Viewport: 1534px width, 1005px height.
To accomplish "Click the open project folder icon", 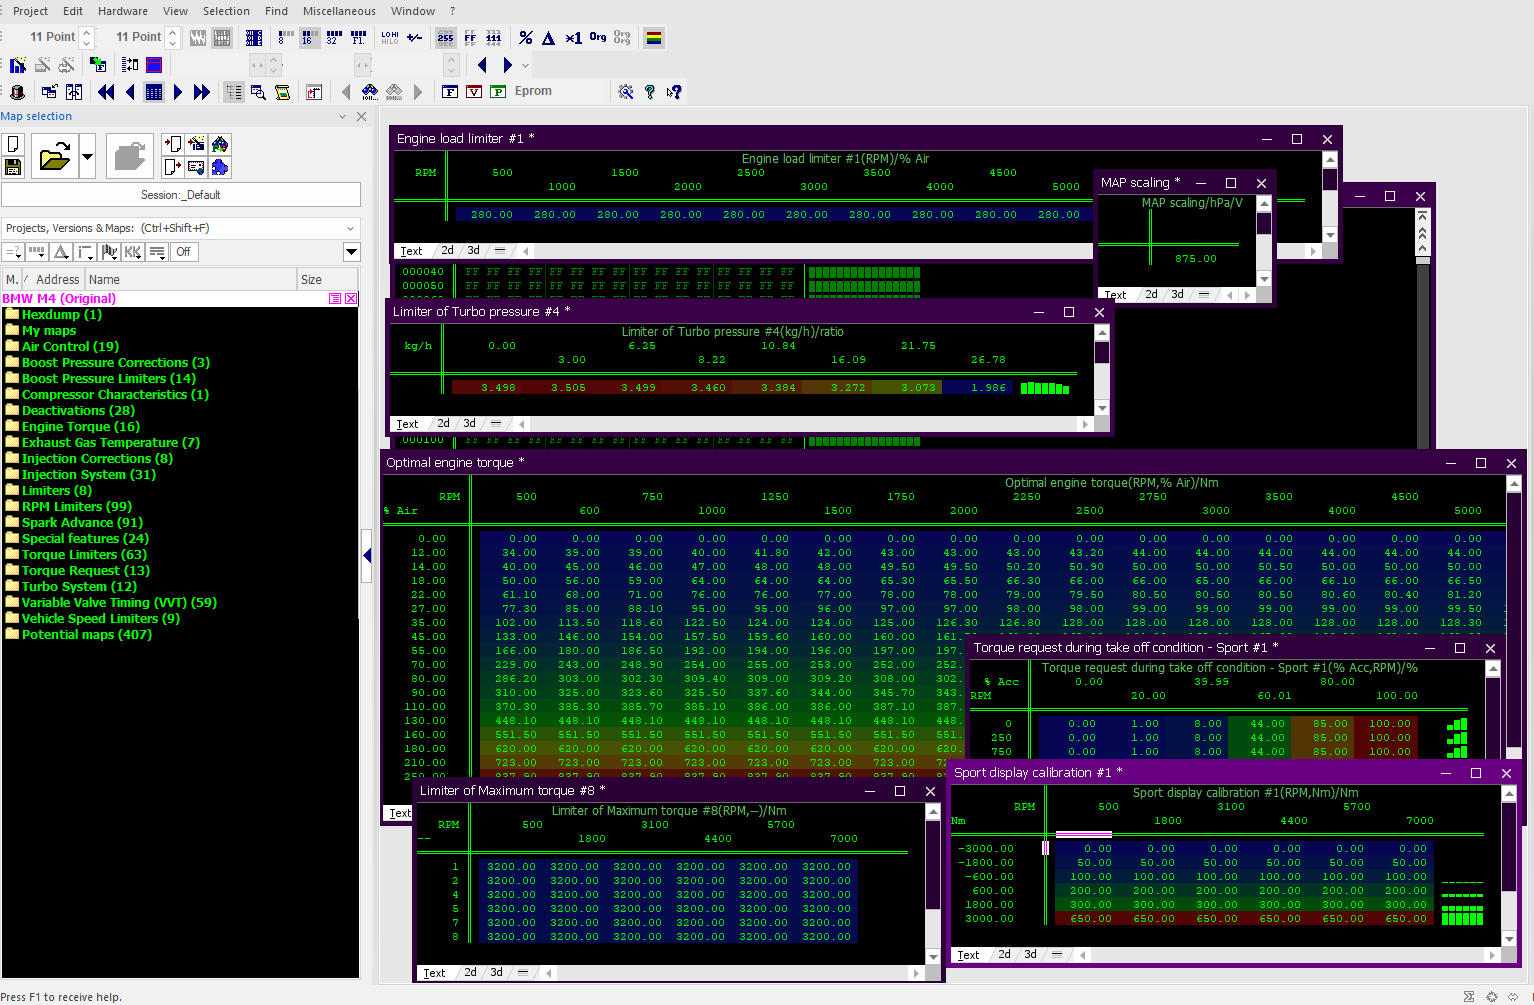I will (54, 156).
